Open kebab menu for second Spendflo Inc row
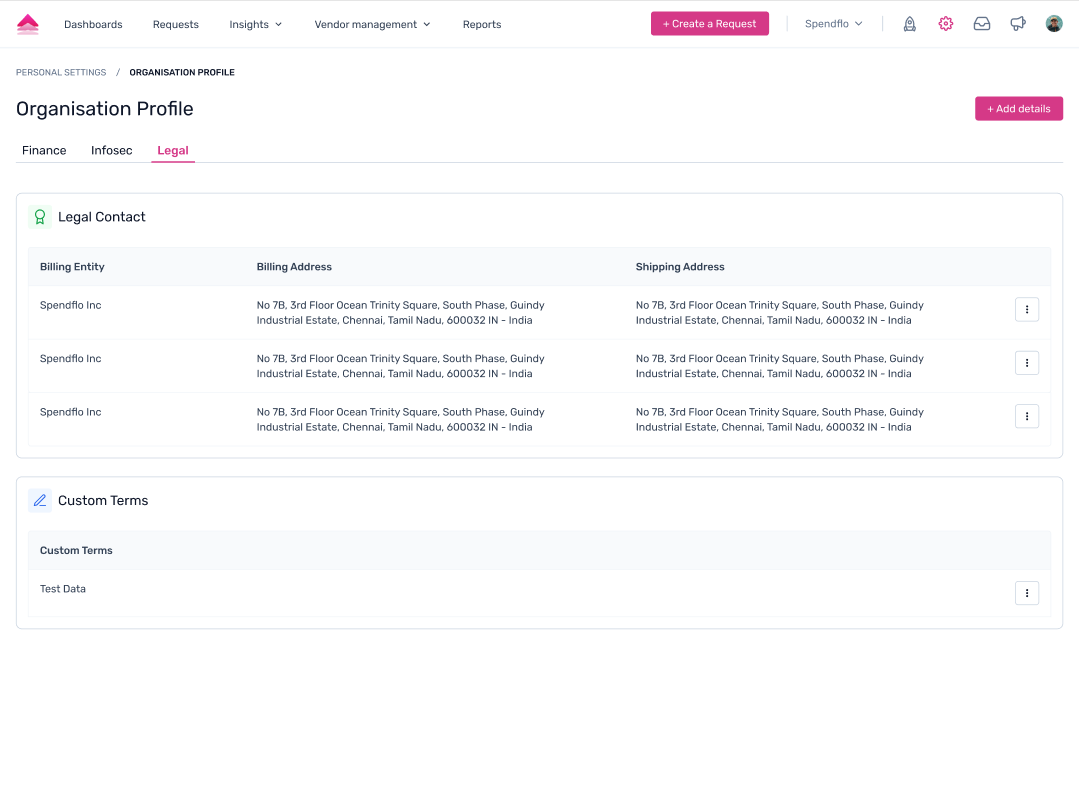This screenshot has width=1079, height=805. [1027, 363]
